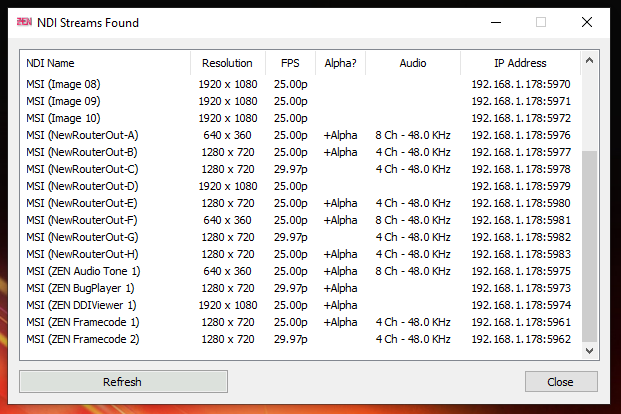Click IP address 192.168.1.178:5962
621x414 pixels.
pyautogui.click(x=521, y=340)
